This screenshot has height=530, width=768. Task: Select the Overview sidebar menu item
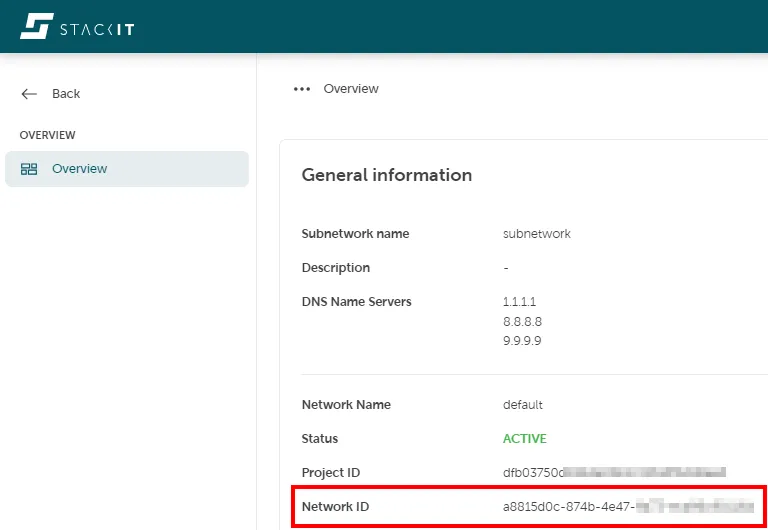80,169
